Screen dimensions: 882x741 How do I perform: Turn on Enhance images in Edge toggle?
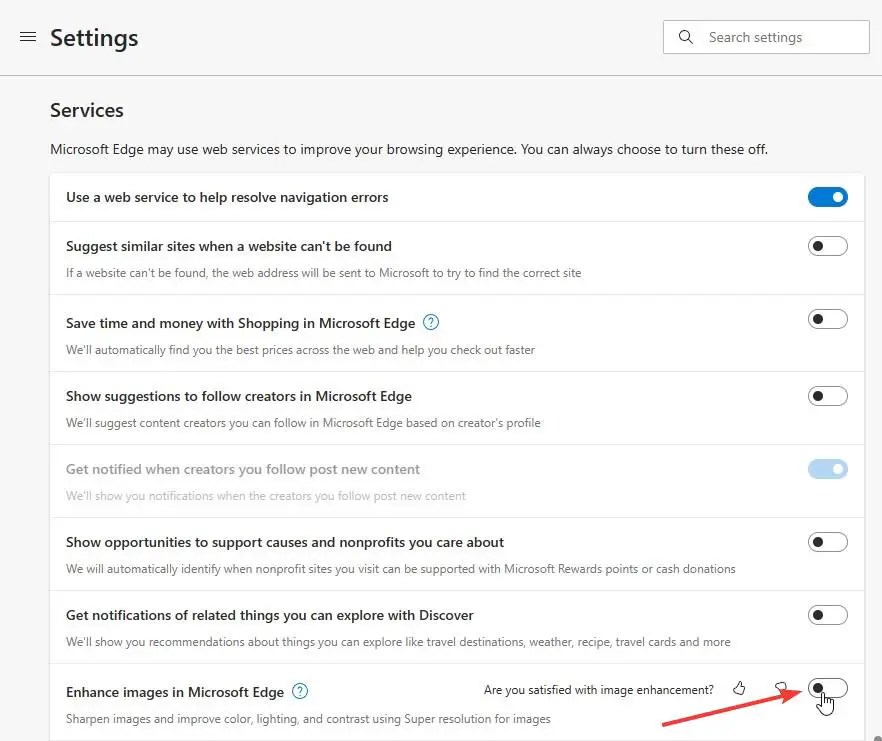point(827,688)
